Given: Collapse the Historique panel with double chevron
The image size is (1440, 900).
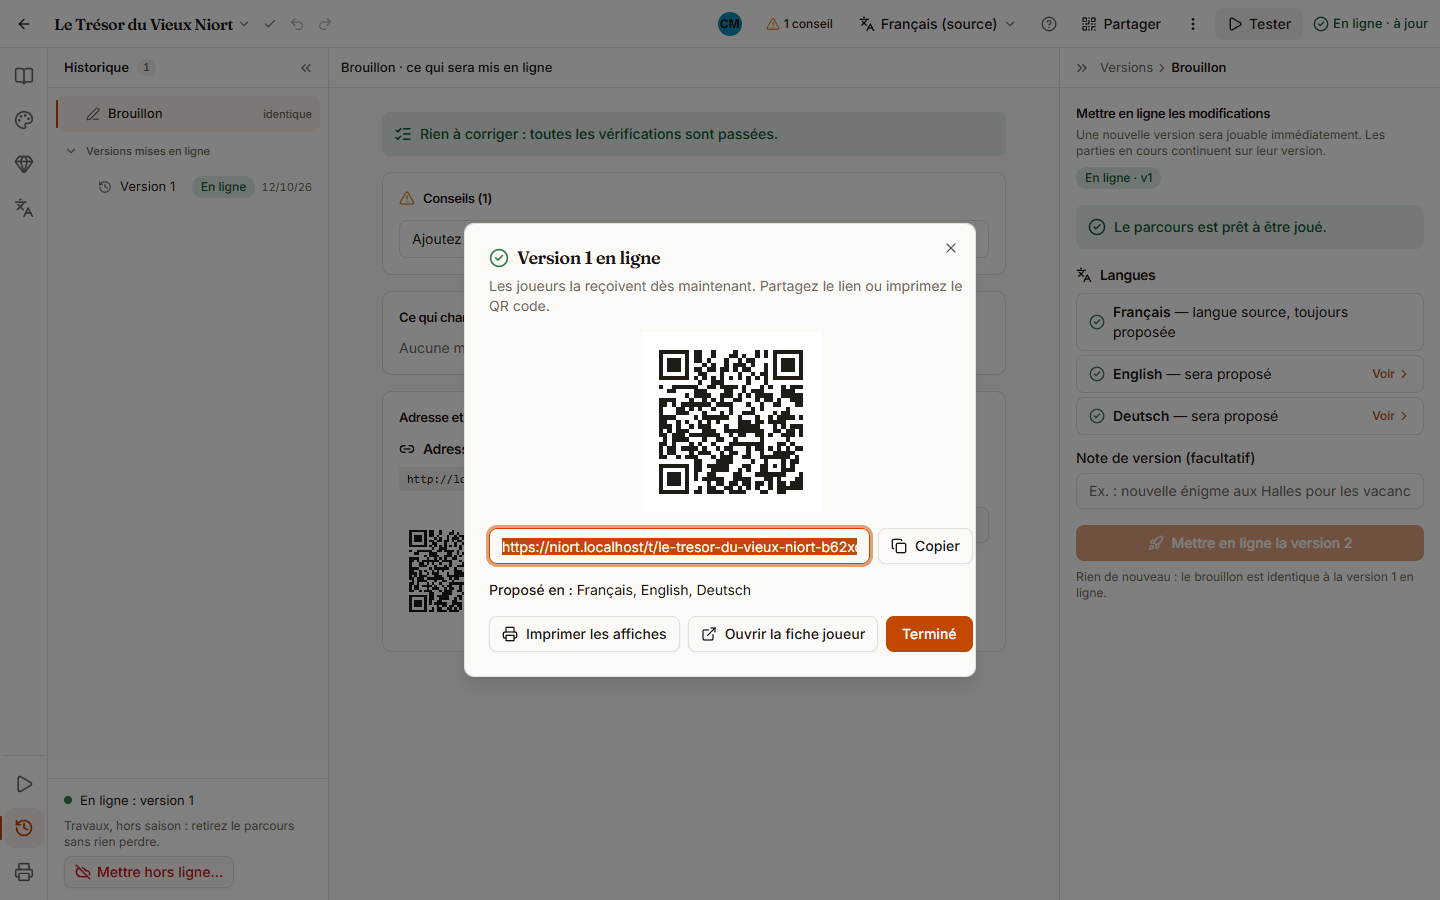Looking at the screenshot, I should point(306,68).
